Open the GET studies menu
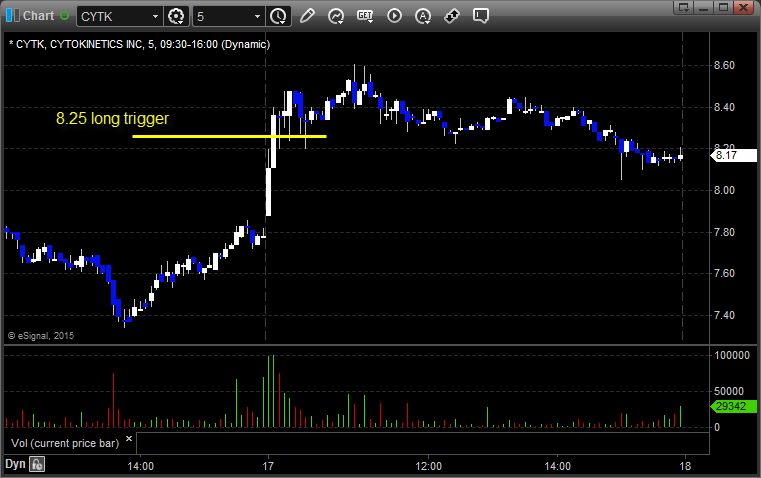This screenshot has width=761, height=478. [365, 16]
